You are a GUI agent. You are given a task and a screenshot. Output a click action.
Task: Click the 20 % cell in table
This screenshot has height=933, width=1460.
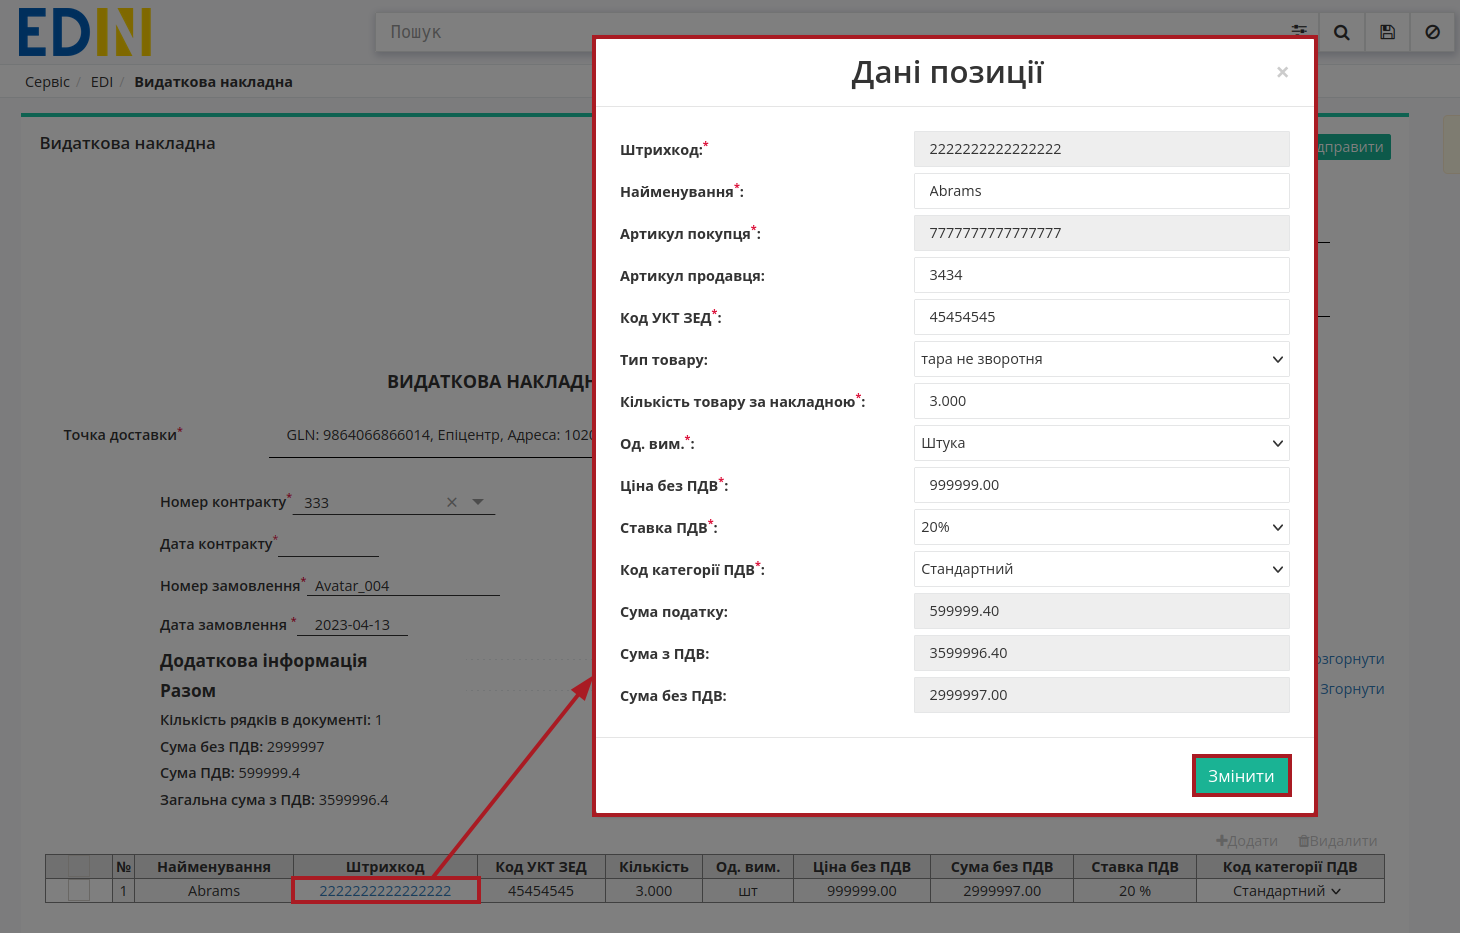point(1135,891)
